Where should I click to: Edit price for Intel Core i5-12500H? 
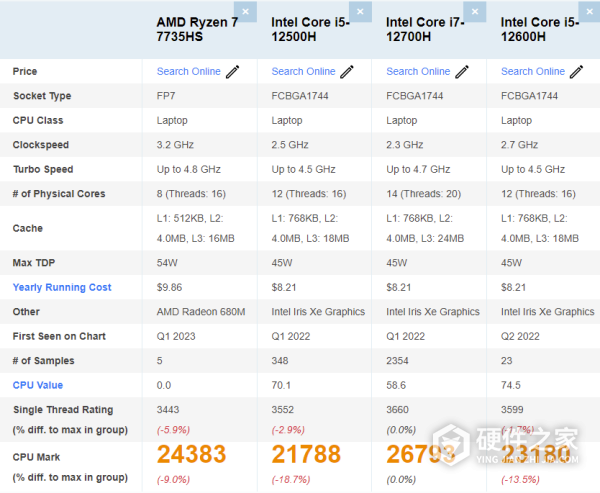coord(348,72)
